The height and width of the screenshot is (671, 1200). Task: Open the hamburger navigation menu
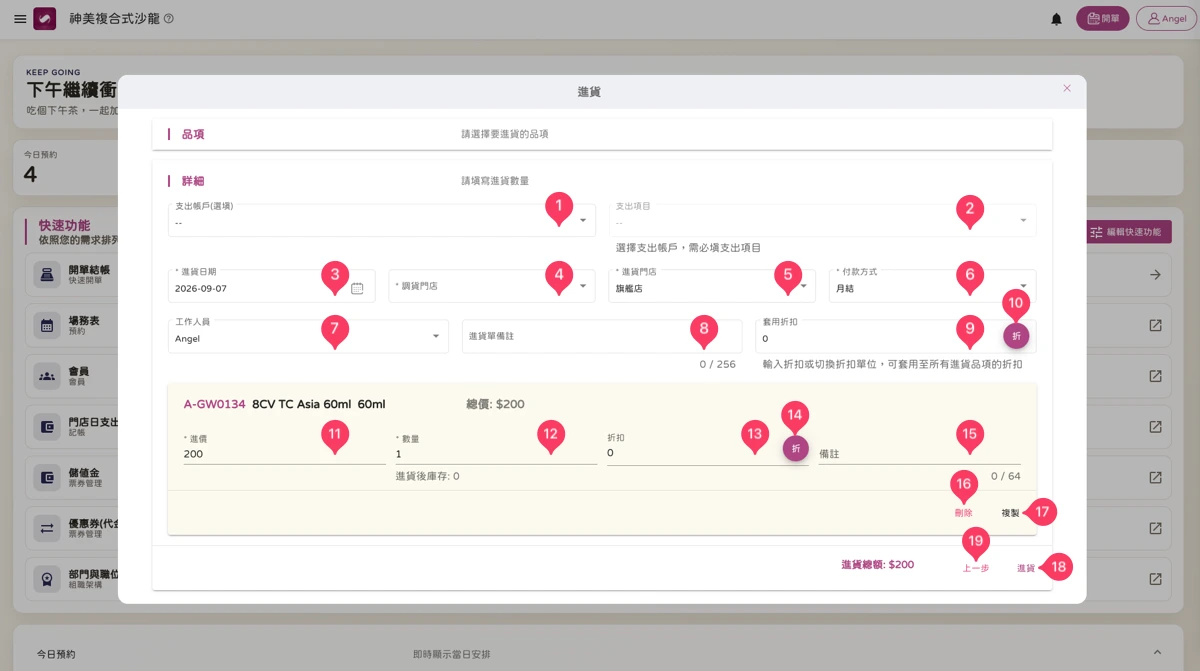20,19
